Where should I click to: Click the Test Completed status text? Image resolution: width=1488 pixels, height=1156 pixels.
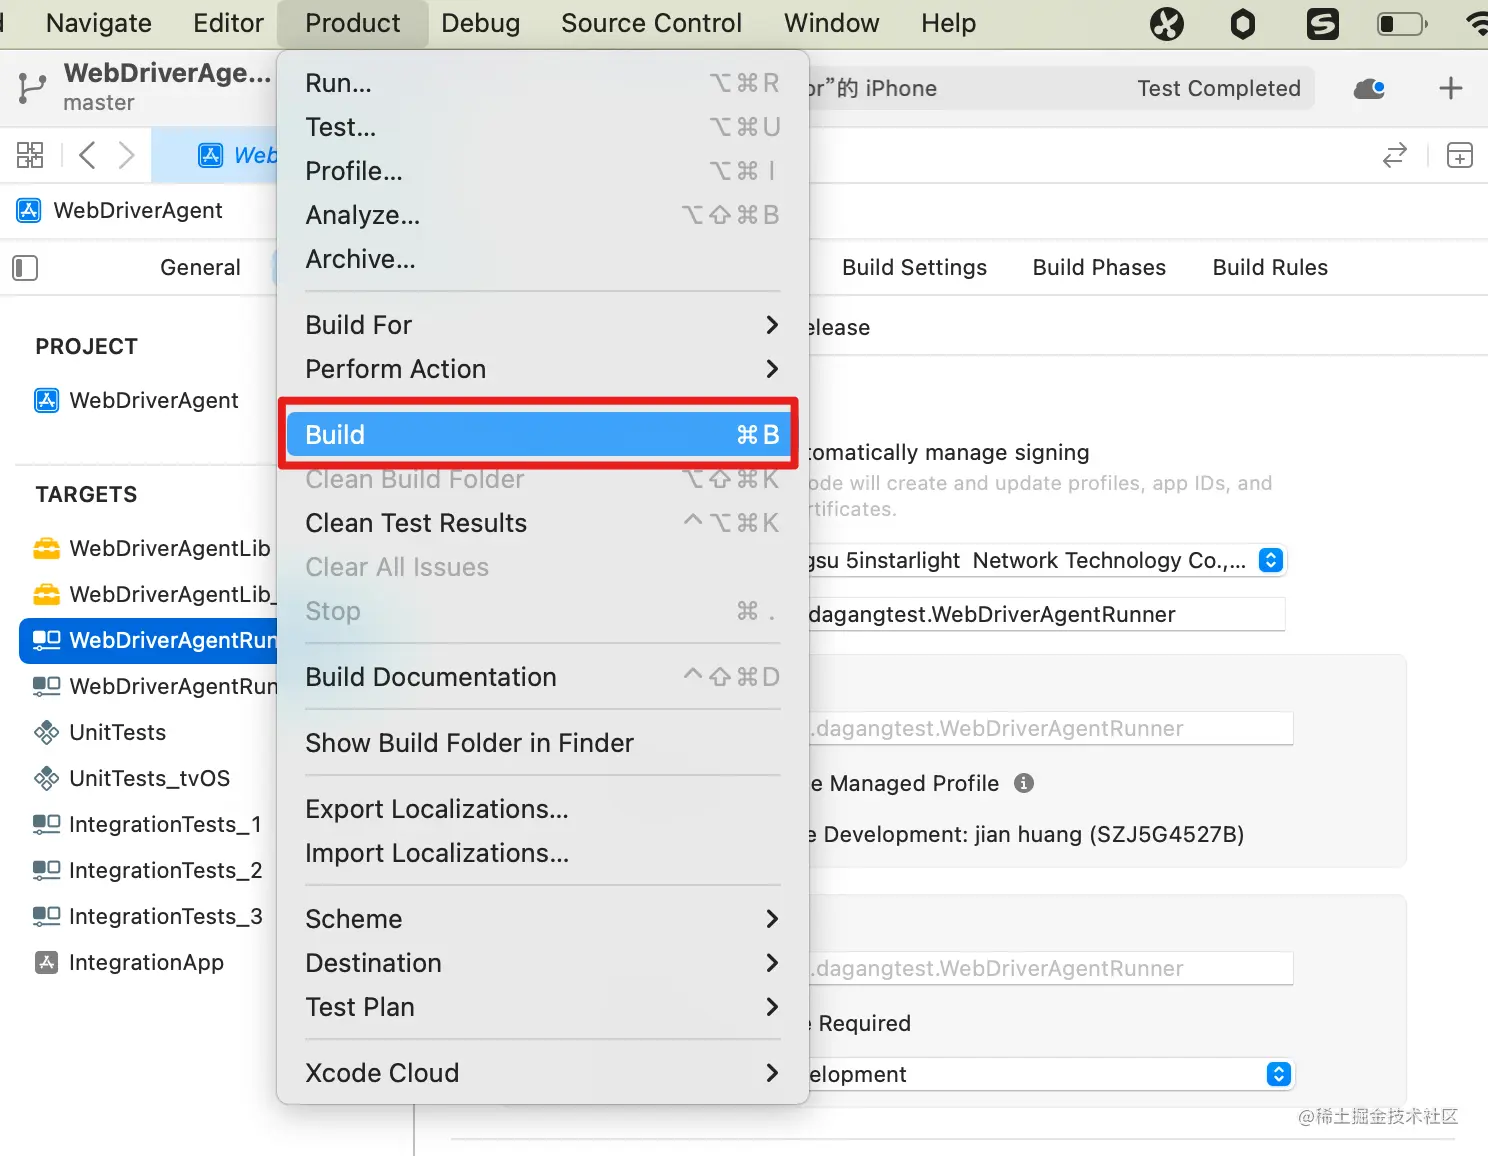pos(1218,88)
